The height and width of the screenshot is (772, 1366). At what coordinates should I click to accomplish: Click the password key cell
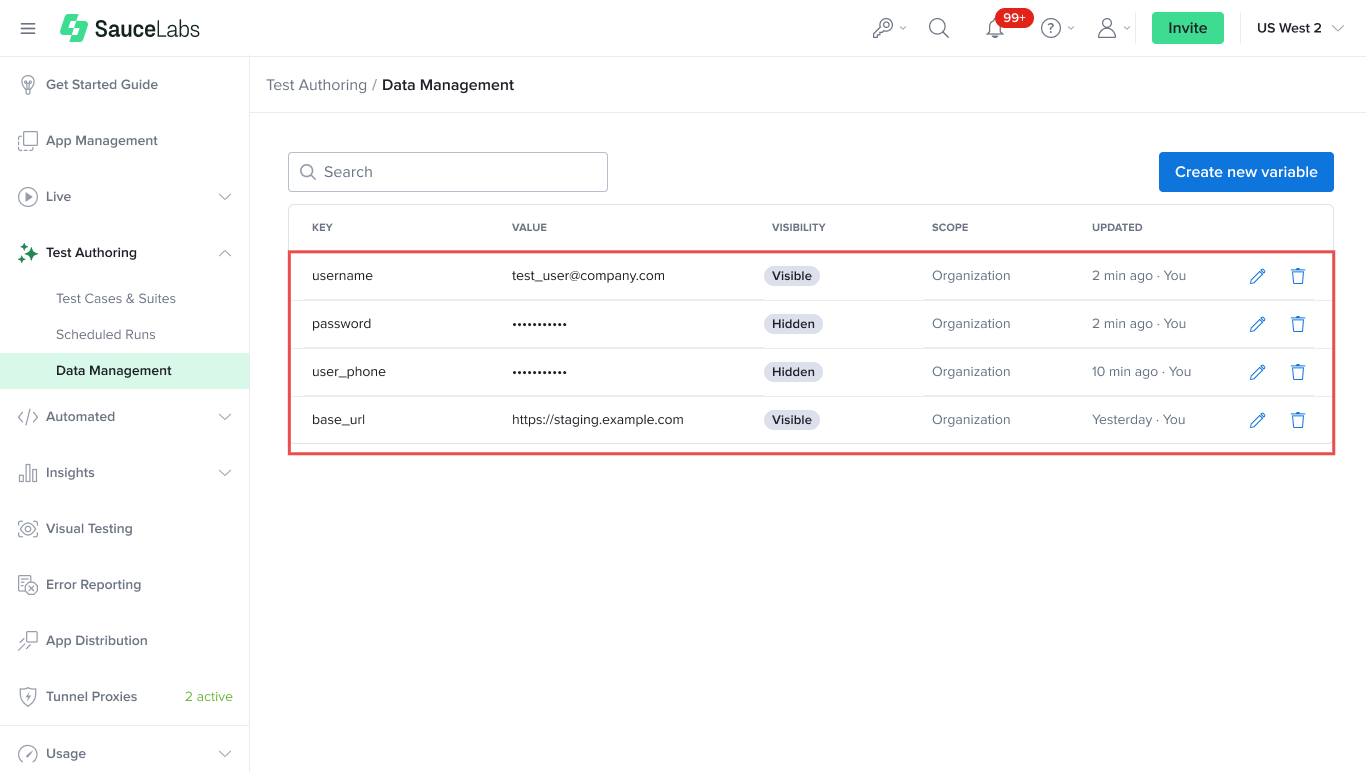(x=341, y=324)
